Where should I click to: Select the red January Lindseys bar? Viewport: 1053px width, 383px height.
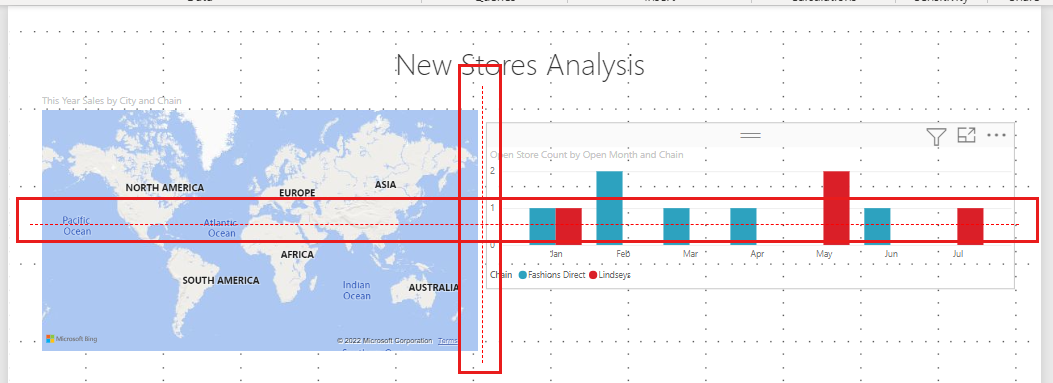pos(569,226)
